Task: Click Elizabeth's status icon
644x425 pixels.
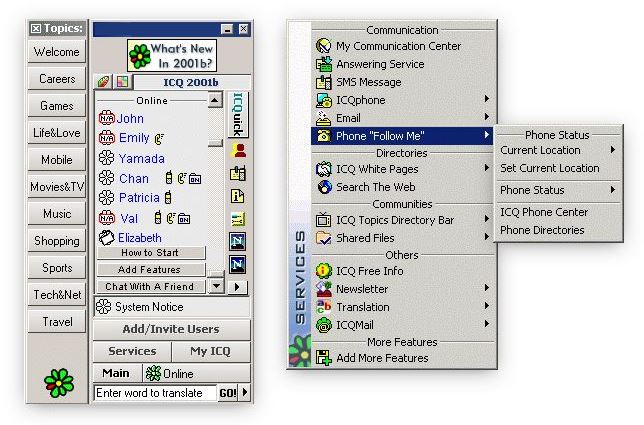Action: click(106, 238)
